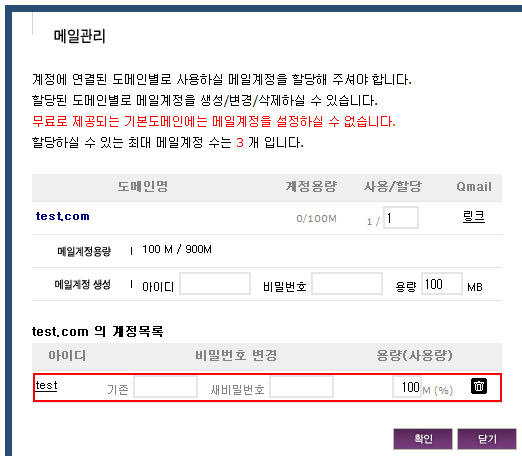Click the 계정용량 column header
This screenshot has width=522, height=456.
(x=311, y=186)
